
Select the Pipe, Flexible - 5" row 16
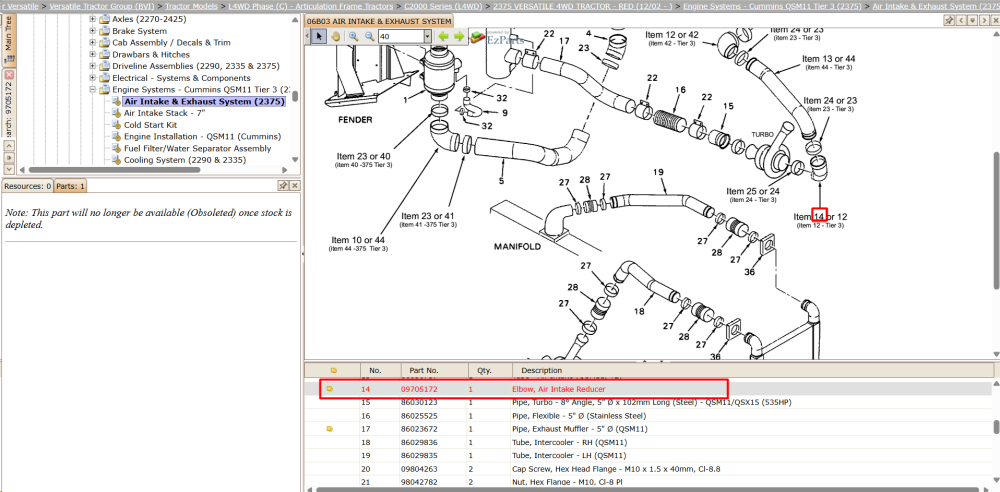(649, 415)
